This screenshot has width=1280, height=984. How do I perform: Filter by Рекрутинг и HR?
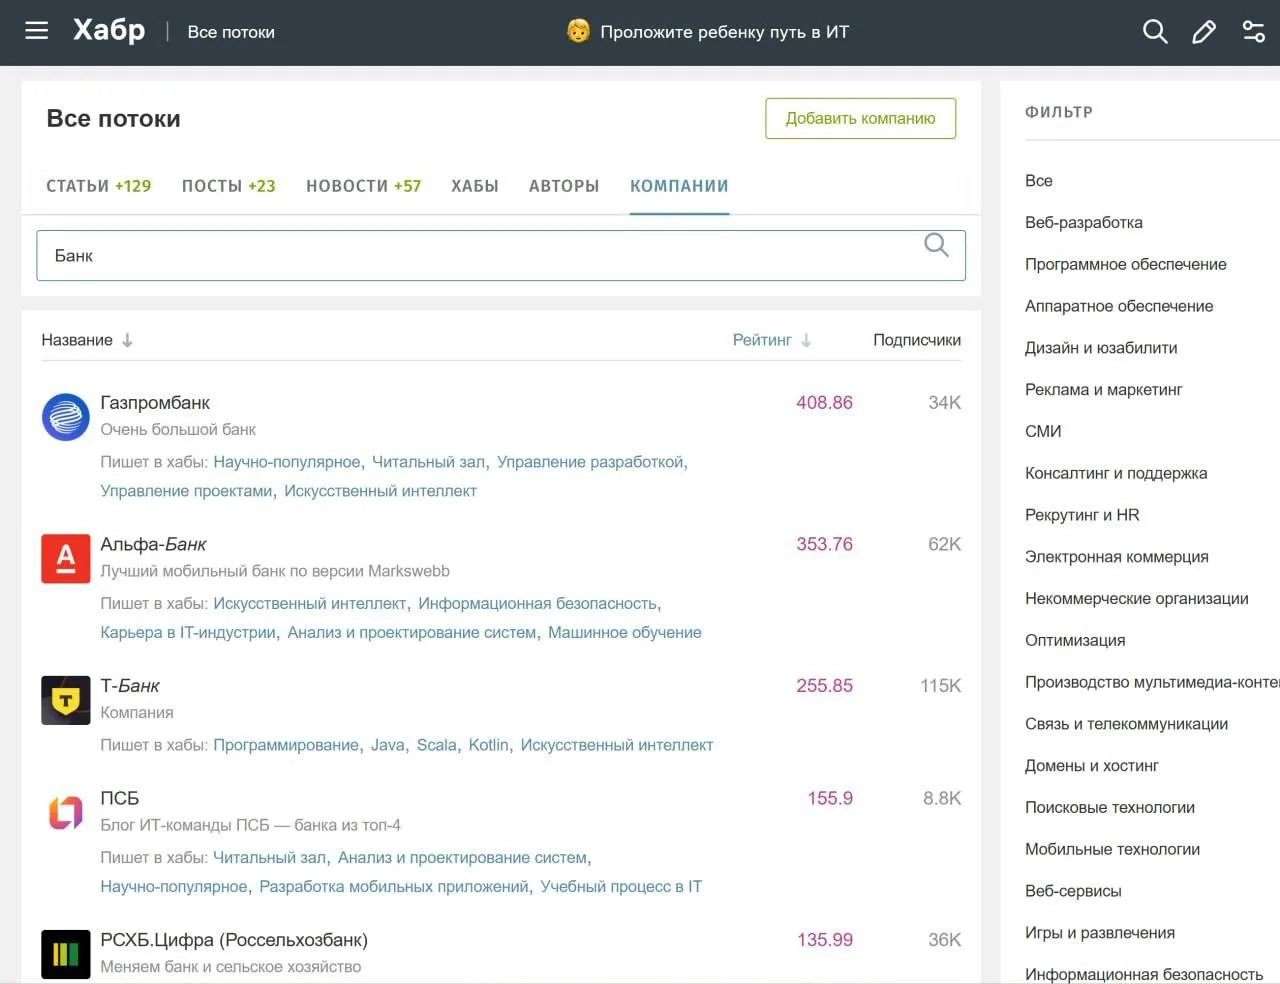point(1082,515)
